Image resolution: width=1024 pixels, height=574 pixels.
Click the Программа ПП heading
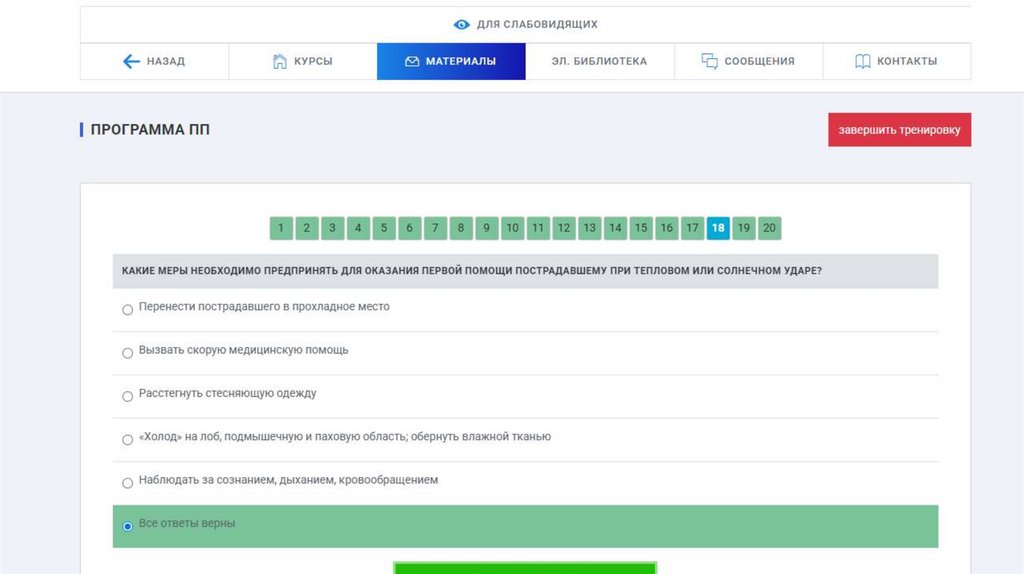pos(150,129)
